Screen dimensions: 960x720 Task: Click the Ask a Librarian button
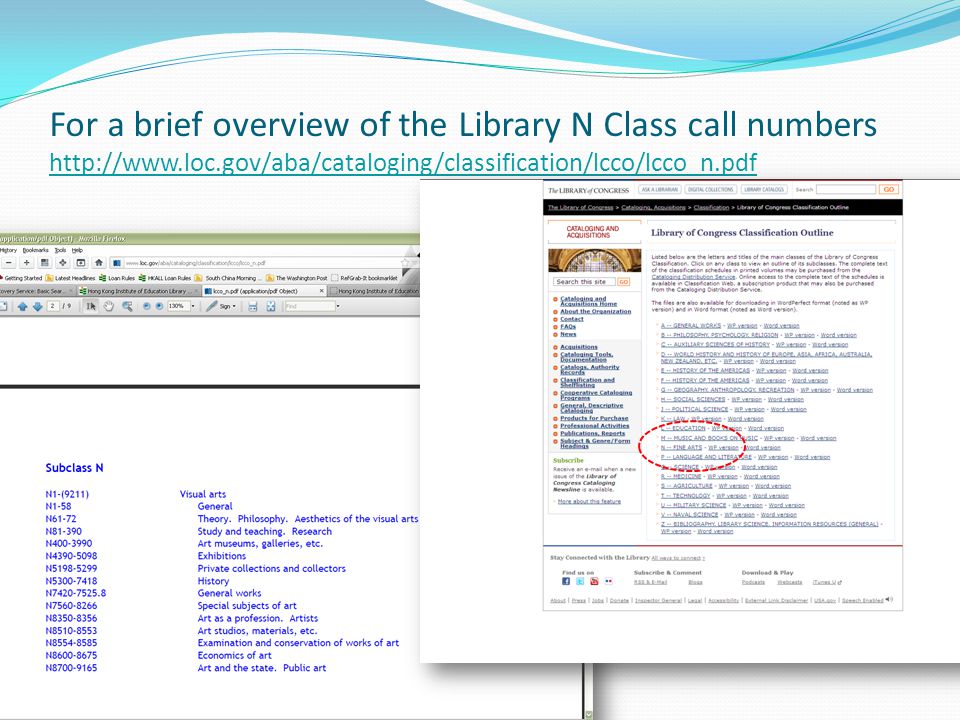pyautogui.click(x=660, y=190)
